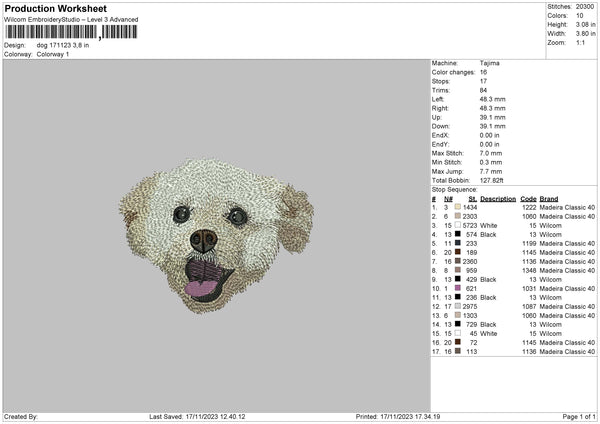Click the Code column header
The height and width of the screenshot is (424, 600).
[529, 197]
